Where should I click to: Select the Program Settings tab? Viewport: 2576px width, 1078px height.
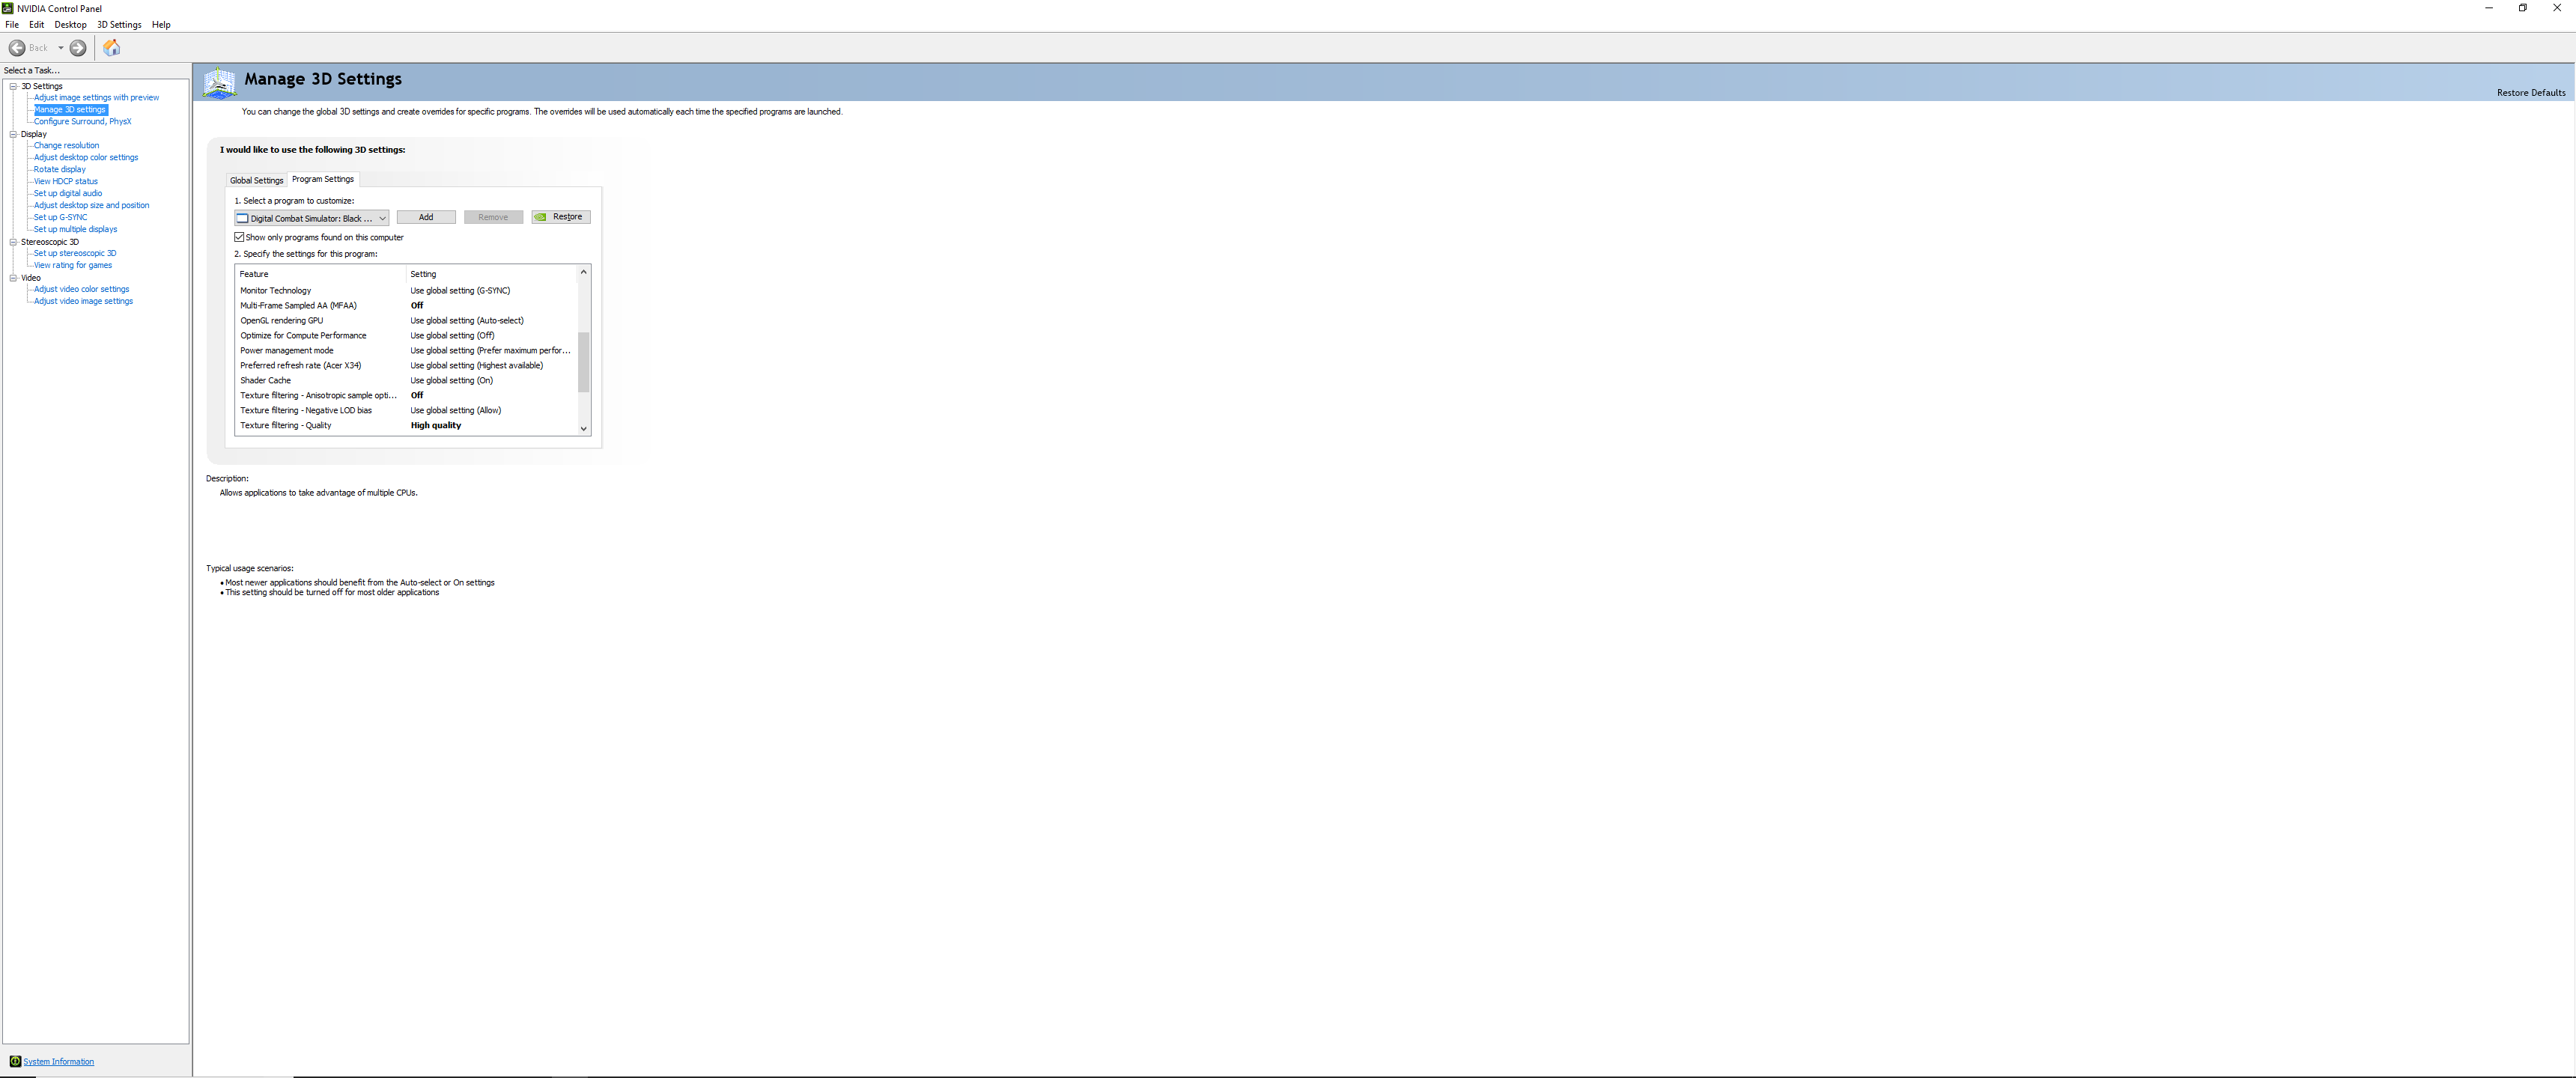pos(323,179)
